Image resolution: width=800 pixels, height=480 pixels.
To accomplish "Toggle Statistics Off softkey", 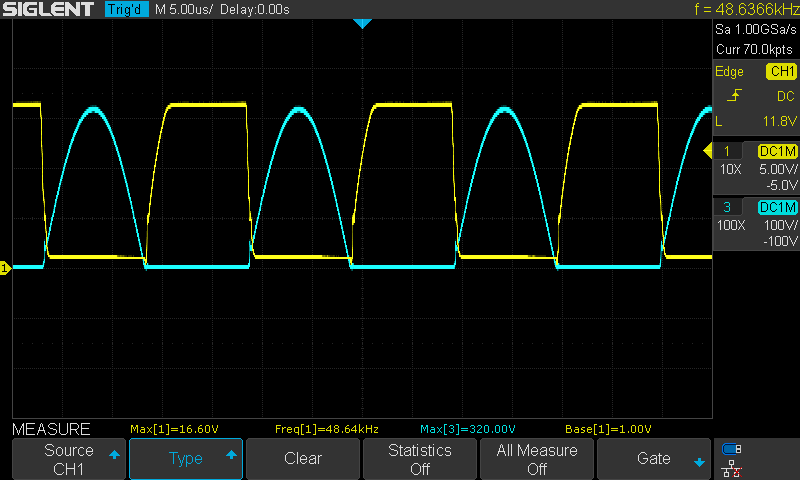I will (x=420, y=459).
